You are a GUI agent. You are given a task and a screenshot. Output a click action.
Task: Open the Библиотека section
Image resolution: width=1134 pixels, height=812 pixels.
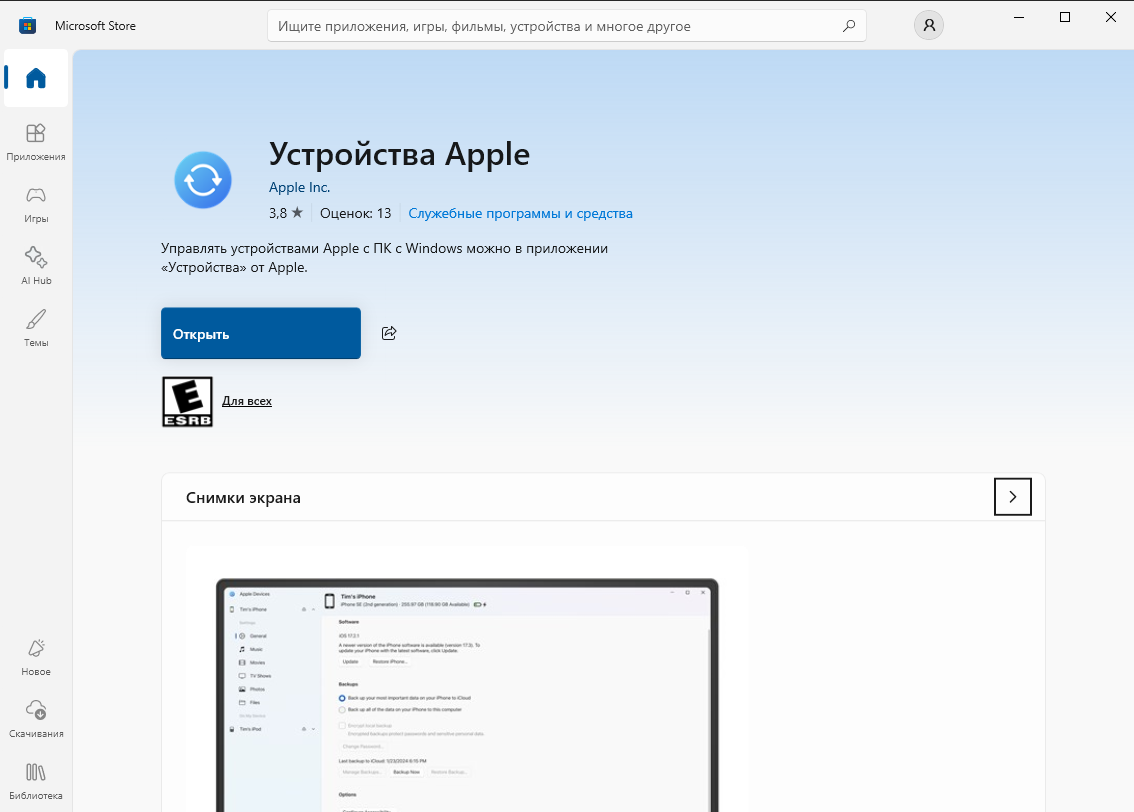(35, 782)
